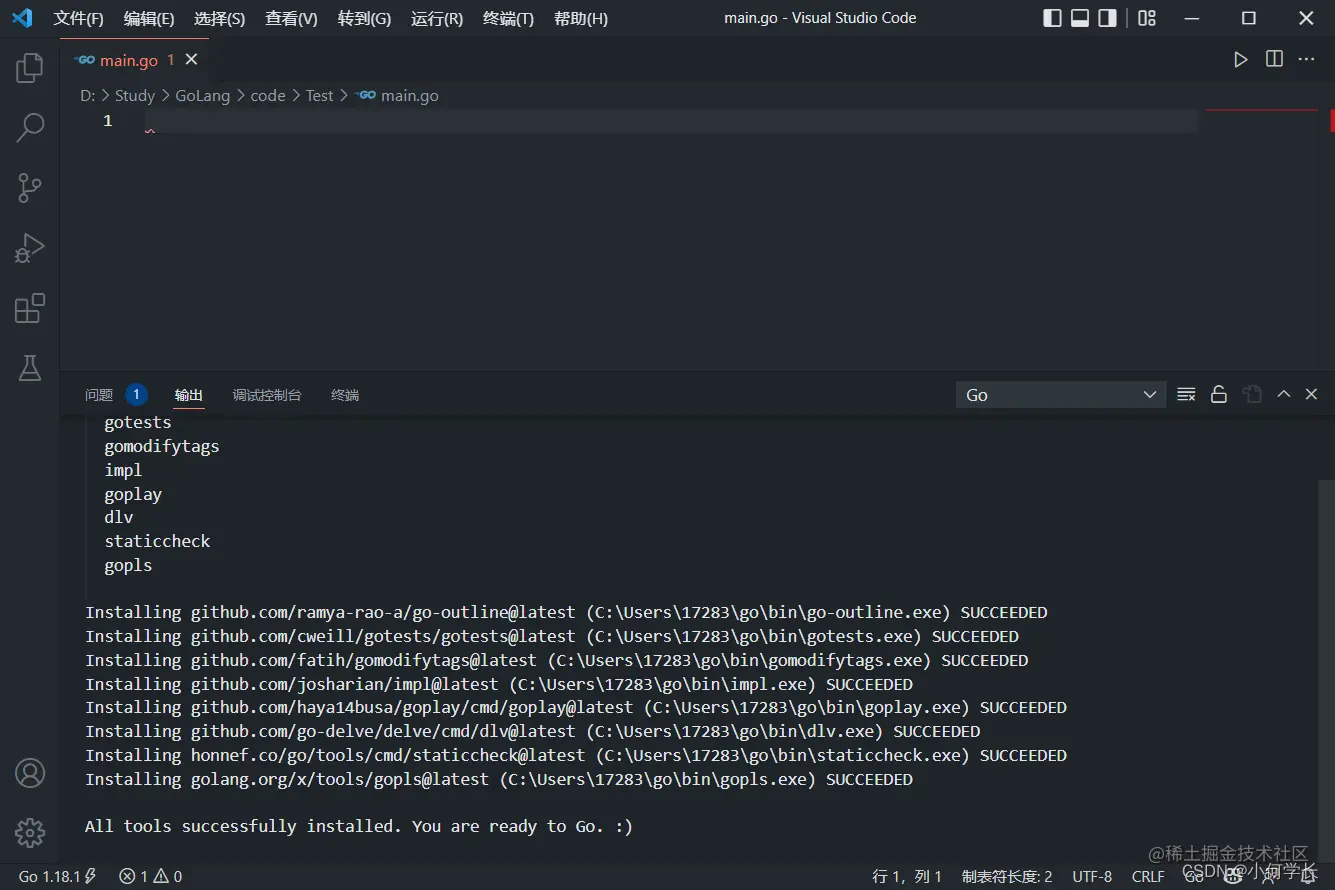Image resolution: width=1335 pixels, height=890 pixels.
Task: Click the go-outline.exe SUCCEEDED line
Action: (566, 612)
